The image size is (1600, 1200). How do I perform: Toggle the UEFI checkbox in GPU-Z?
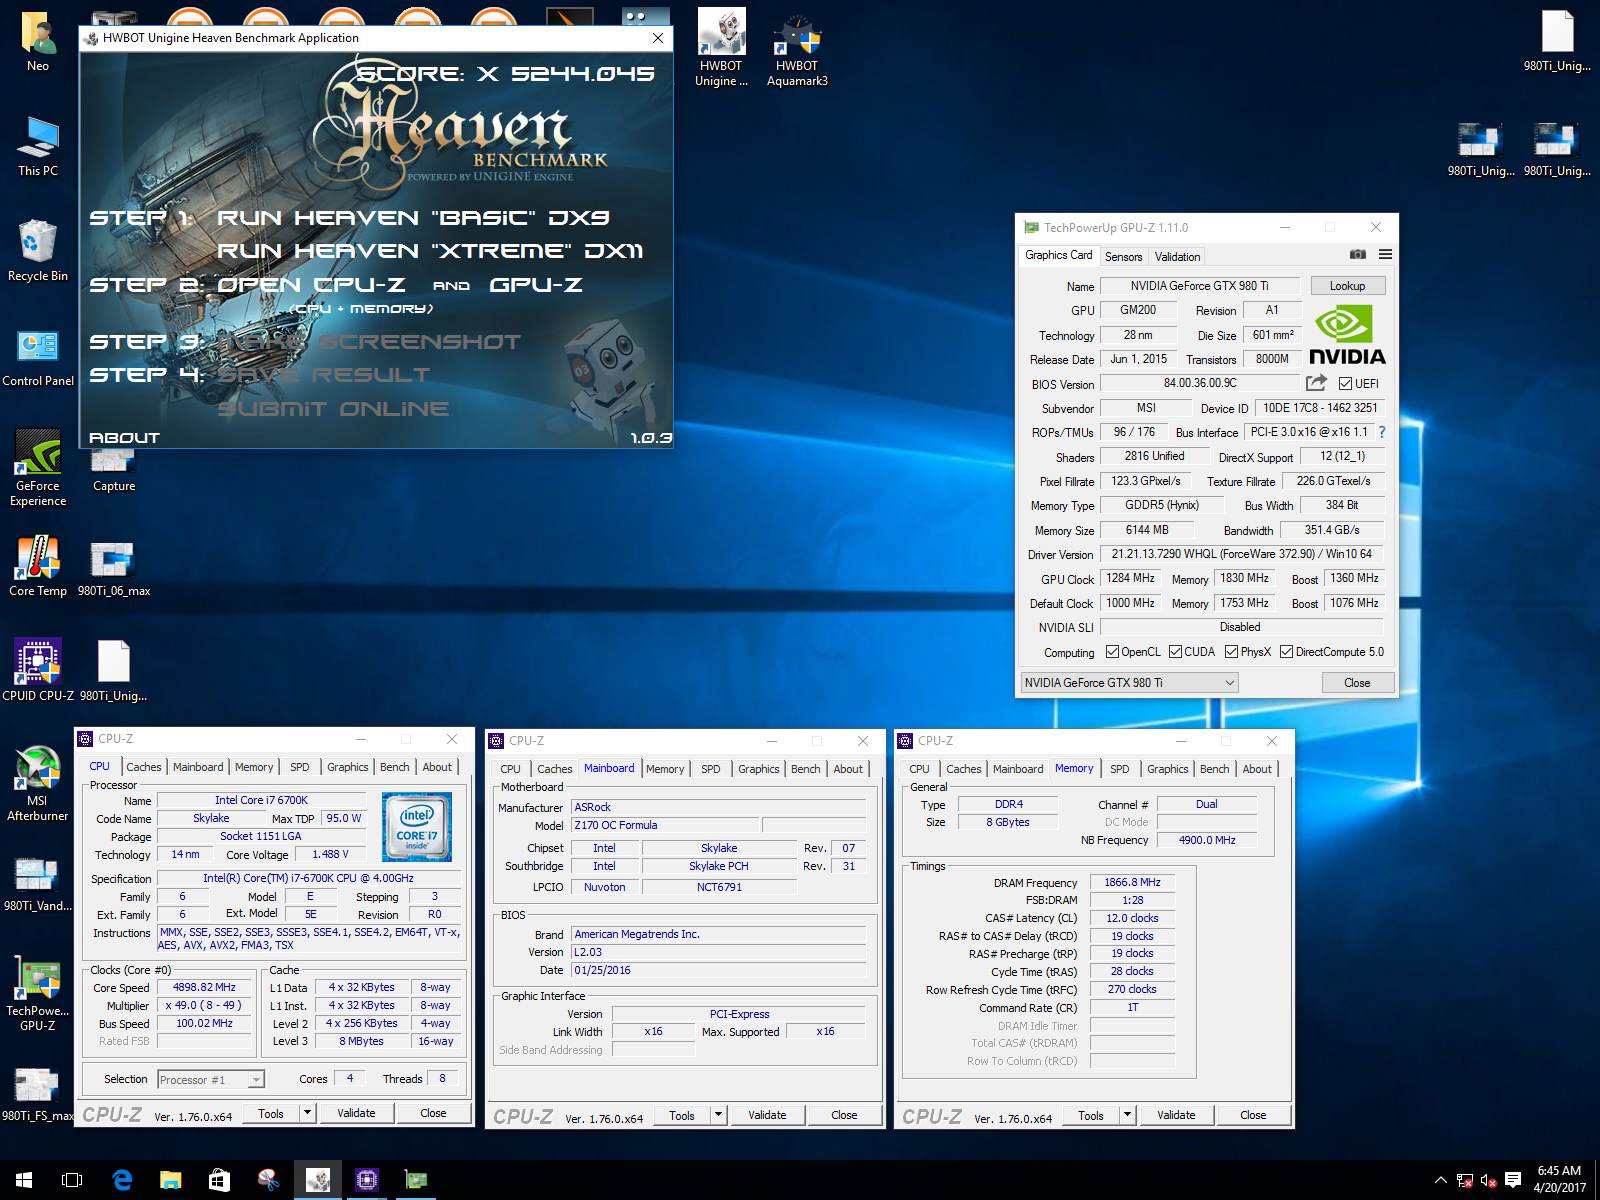click(1345, 384)
